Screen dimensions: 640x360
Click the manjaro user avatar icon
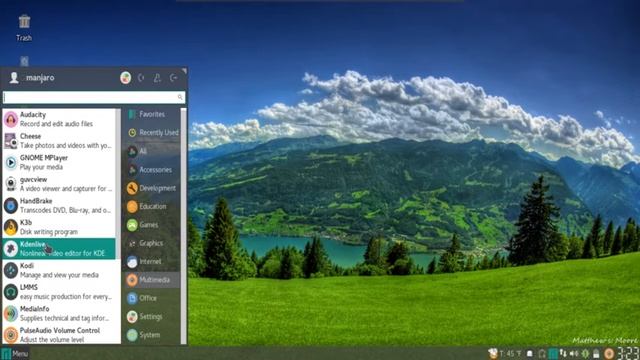[x=14, y=78]
